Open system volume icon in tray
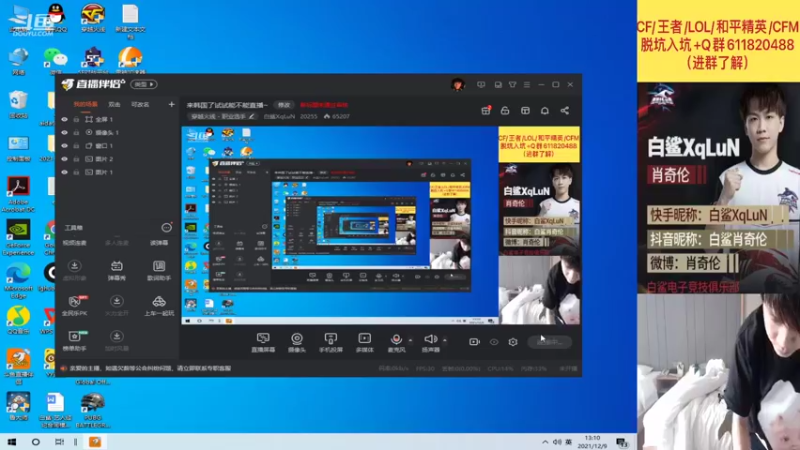The image size is (800, 450). (x=557, y=442)
